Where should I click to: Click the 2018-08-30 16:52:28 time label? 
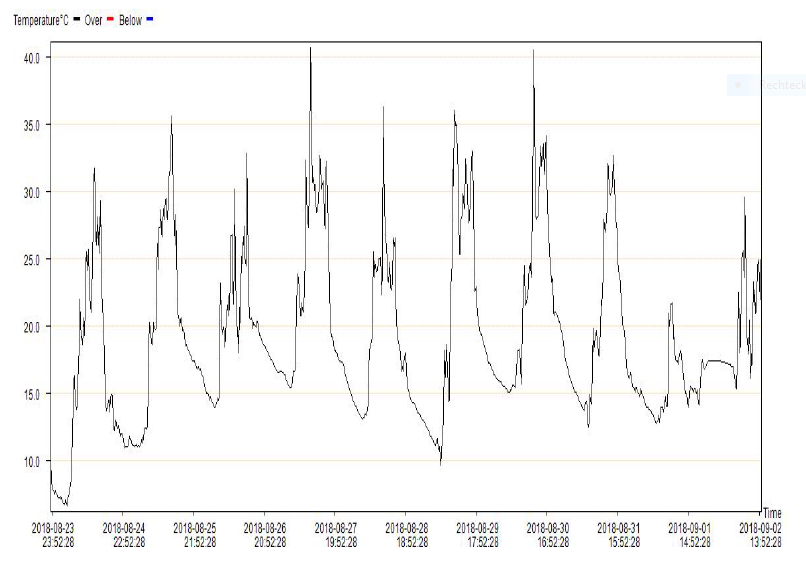548,535
